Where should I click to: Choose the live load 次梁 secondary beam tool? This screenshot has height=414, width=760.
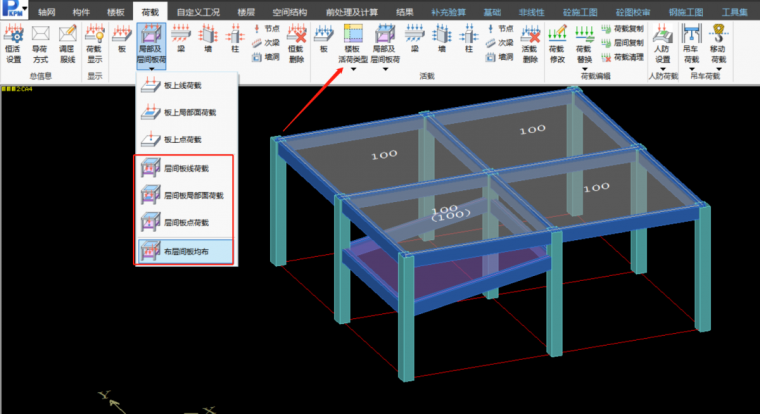tap(500, 43)
